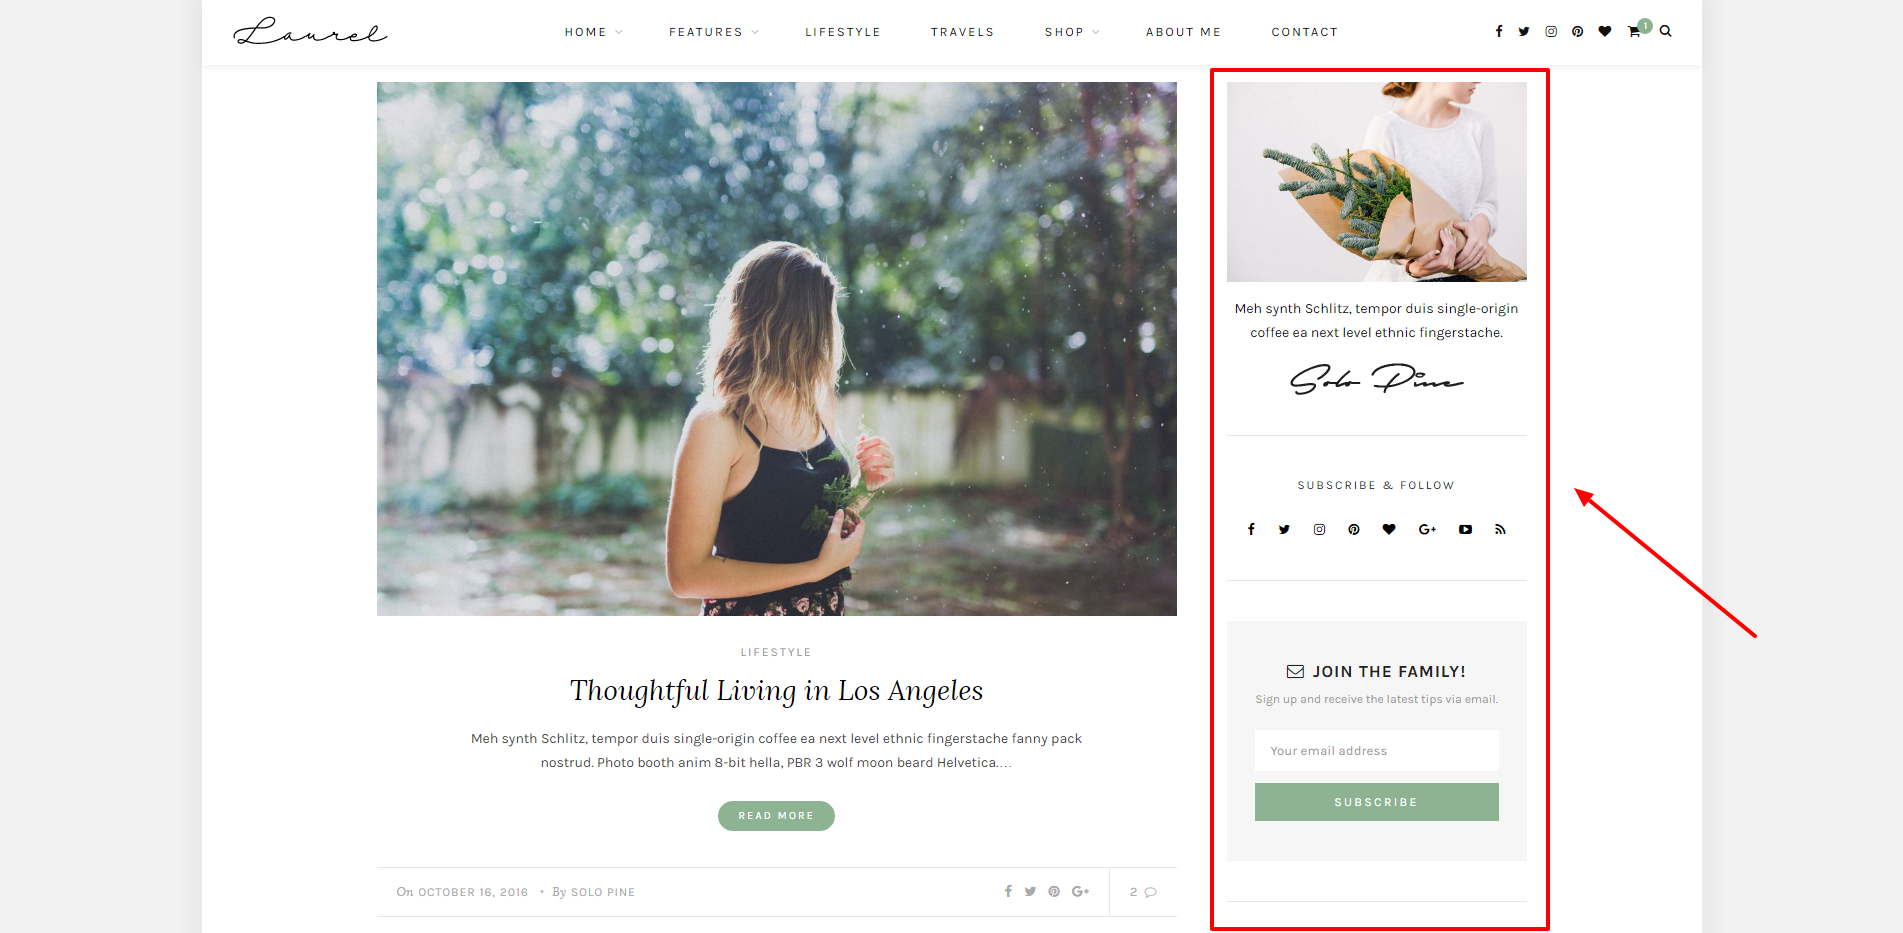Viewport: 1903px width, 933px height.
Task: Open the ABOUT ME menu item
Action: click(x=1183, y=32)
